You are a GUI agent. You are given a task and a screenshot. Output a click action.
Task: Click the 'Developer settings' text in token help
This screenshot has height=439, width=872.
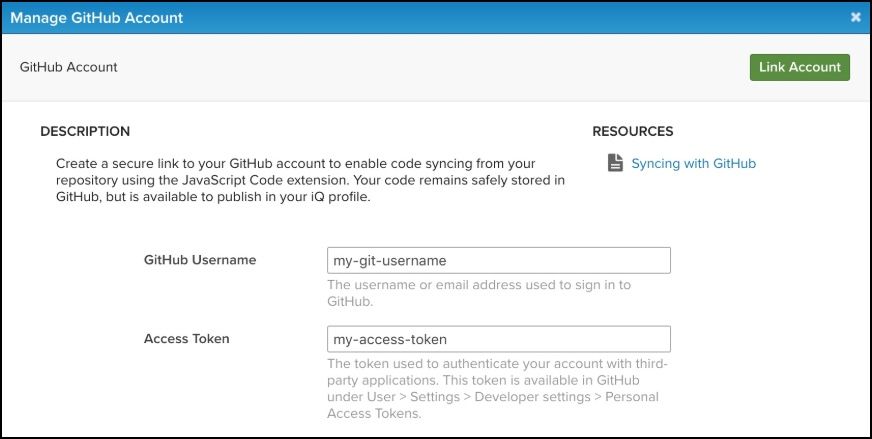click(504, 398)
